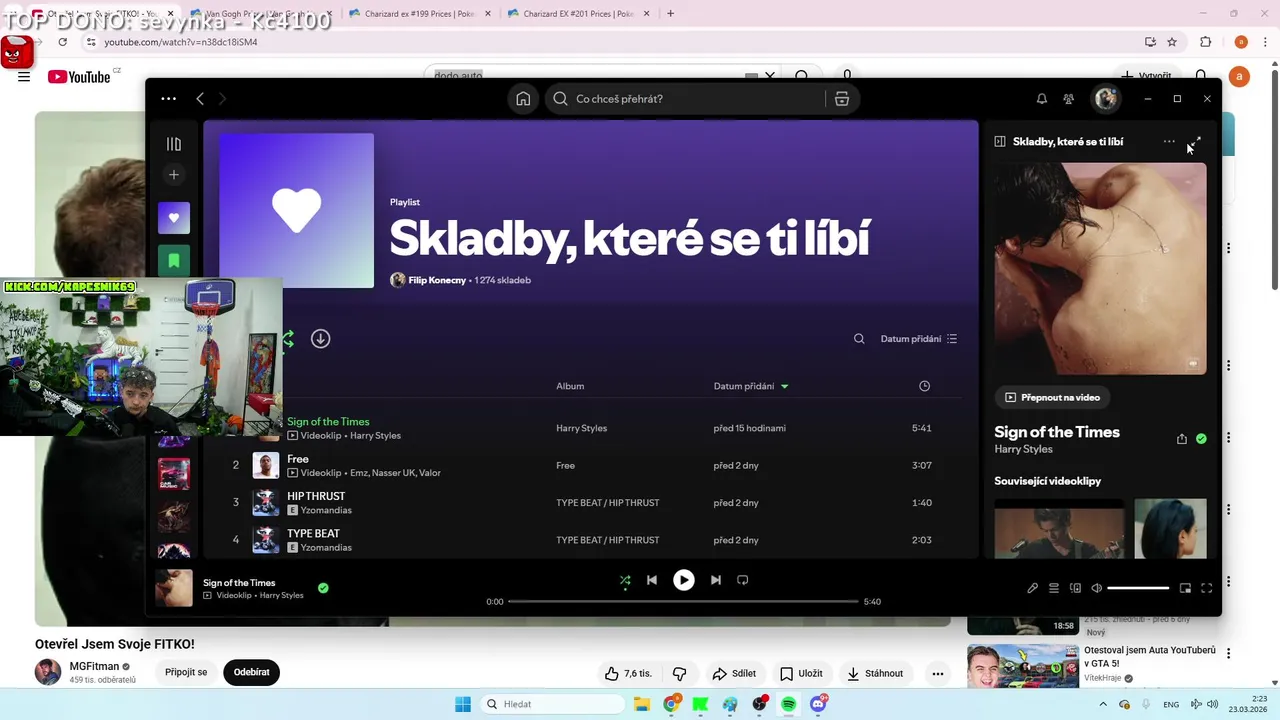Collapse the Your Library sidebar icon
Screen dimensions: 1280x720
pos(174,144)
